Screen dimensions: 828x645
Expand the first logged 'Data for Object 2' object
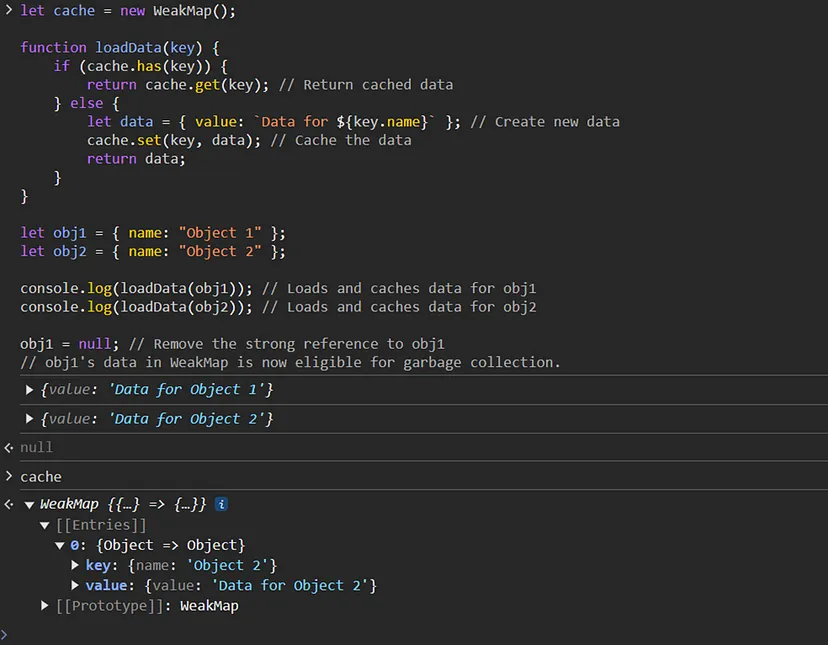click(x=30, y=419)
